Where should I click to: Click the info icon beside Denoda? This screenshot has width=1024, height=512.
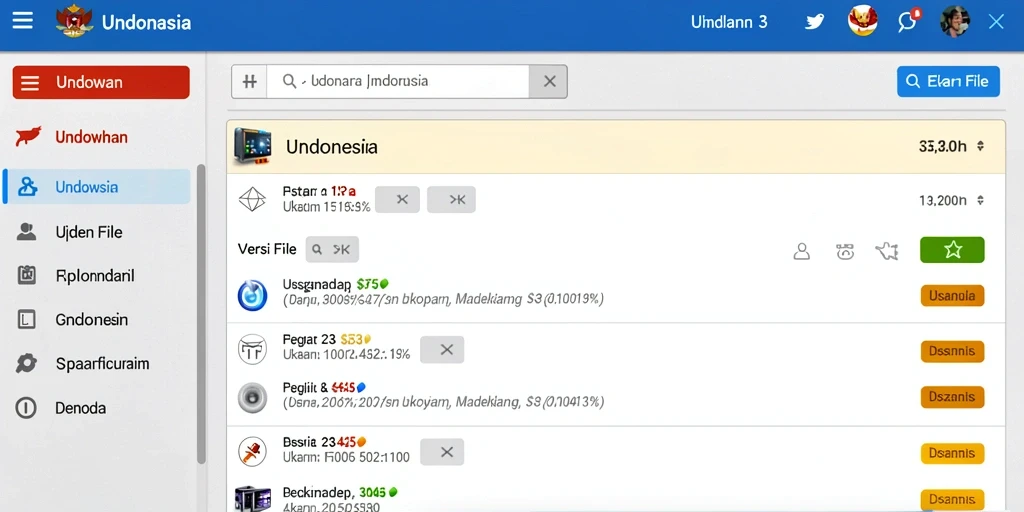click(25, 408)
